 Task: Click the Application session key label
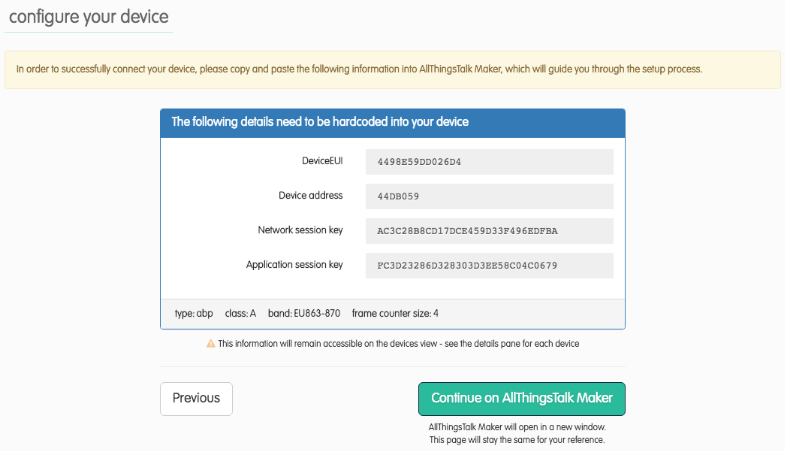click(294, 265)
